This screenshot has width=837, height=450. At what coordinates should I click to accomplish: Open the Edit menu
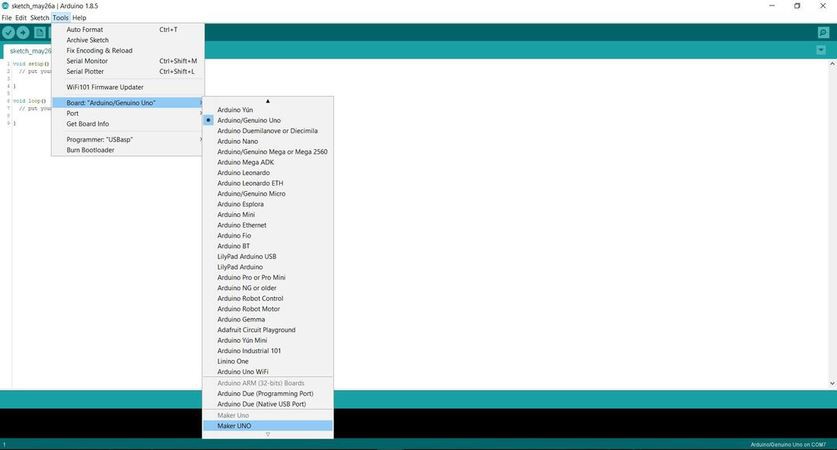[x=21, y=18]
